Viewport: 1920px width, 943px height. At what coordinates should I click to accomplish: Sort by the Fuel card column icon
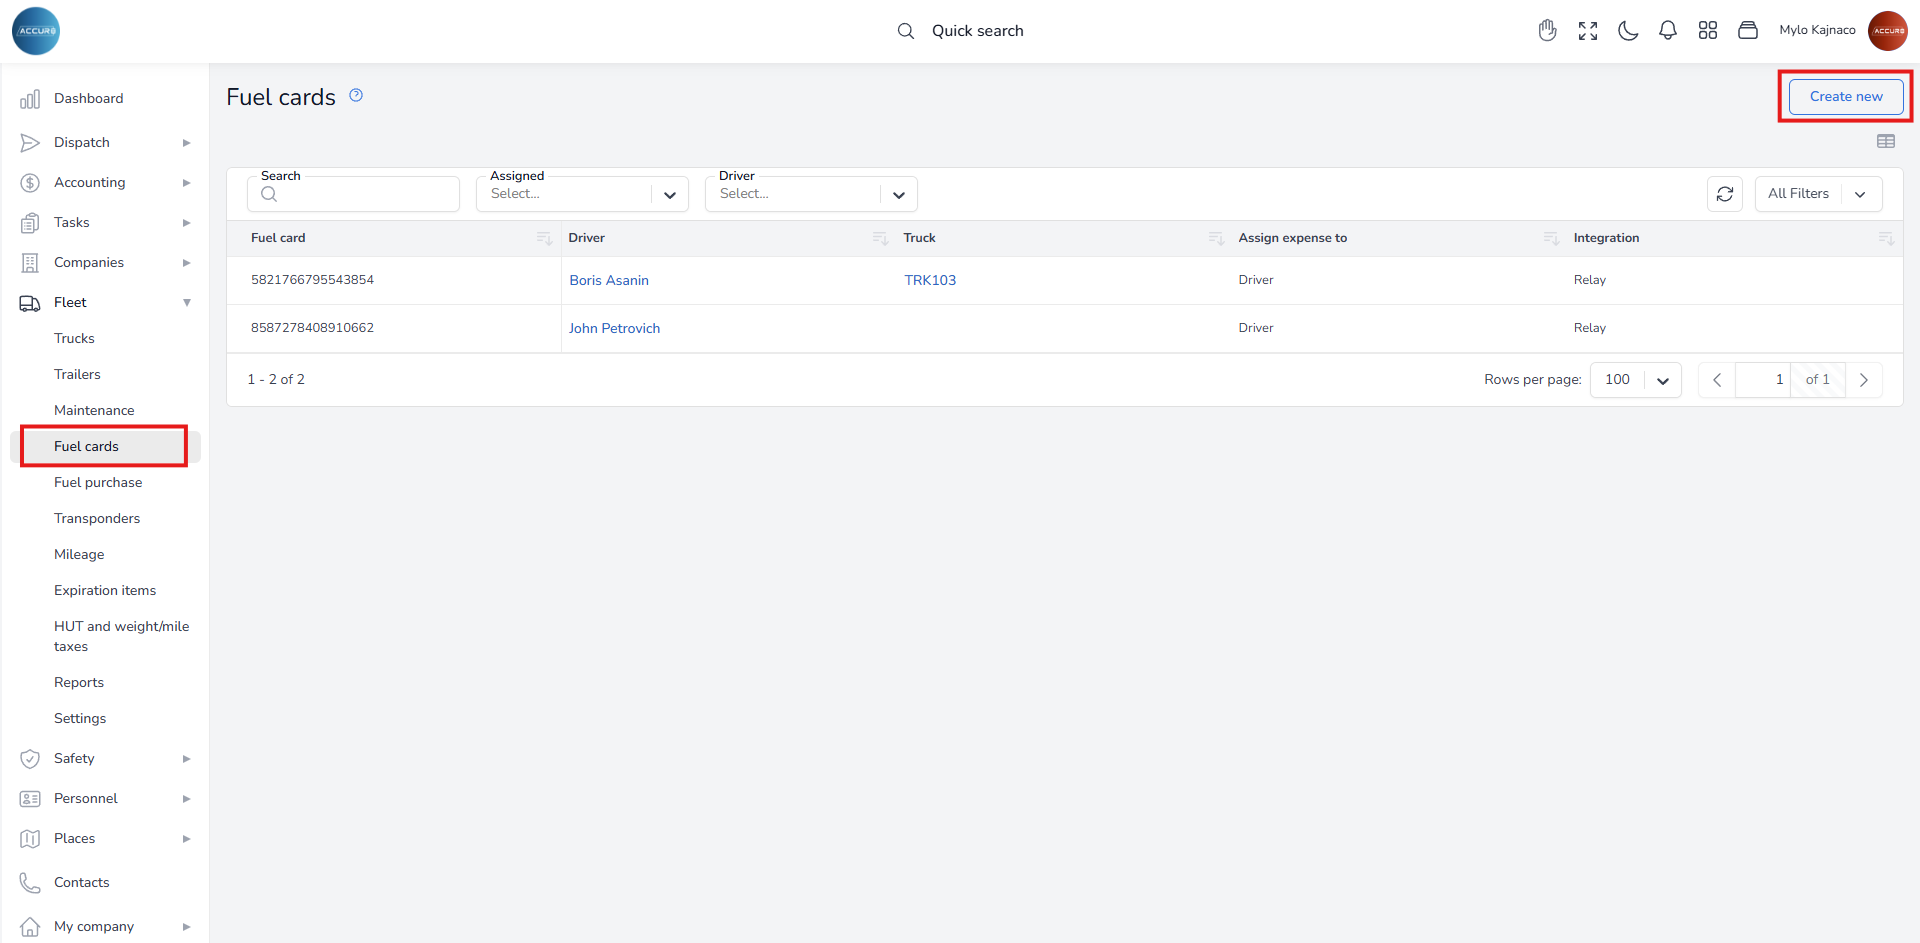[x=544, y=238]
